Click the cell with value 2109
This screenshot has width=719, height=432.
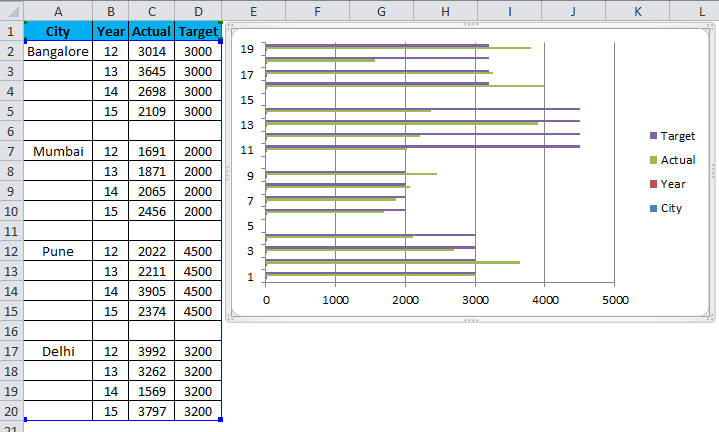tap(152, 111)
